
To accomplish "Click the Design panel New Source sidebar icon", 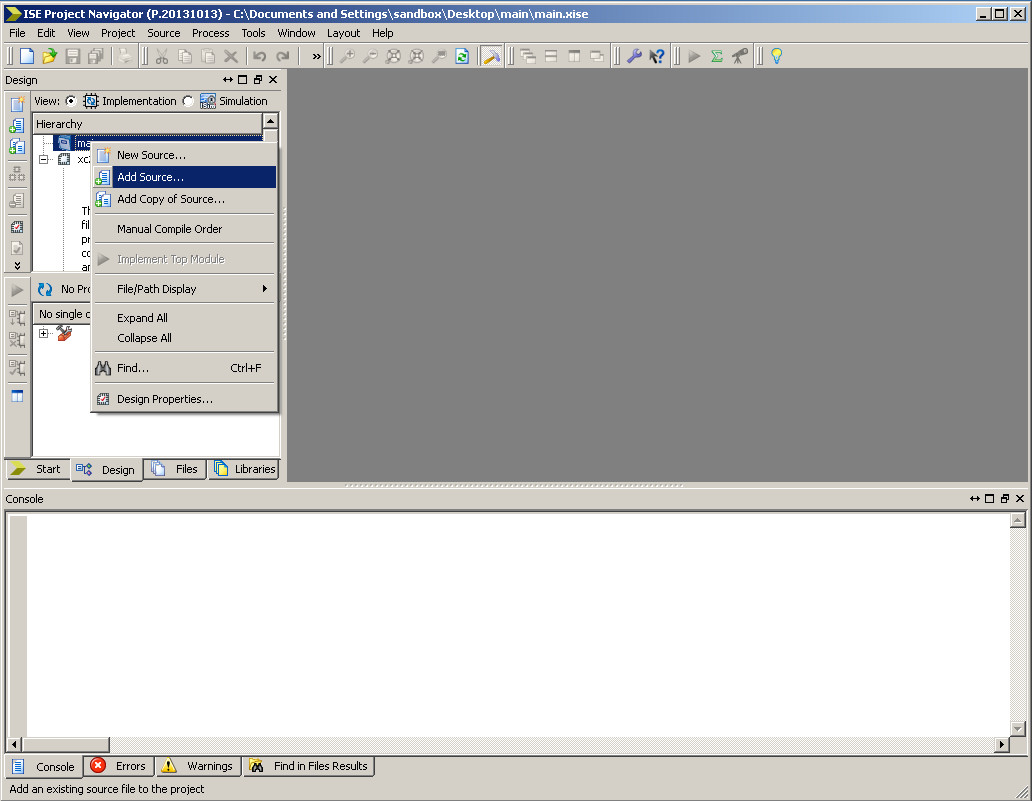I will pos(17,104).
